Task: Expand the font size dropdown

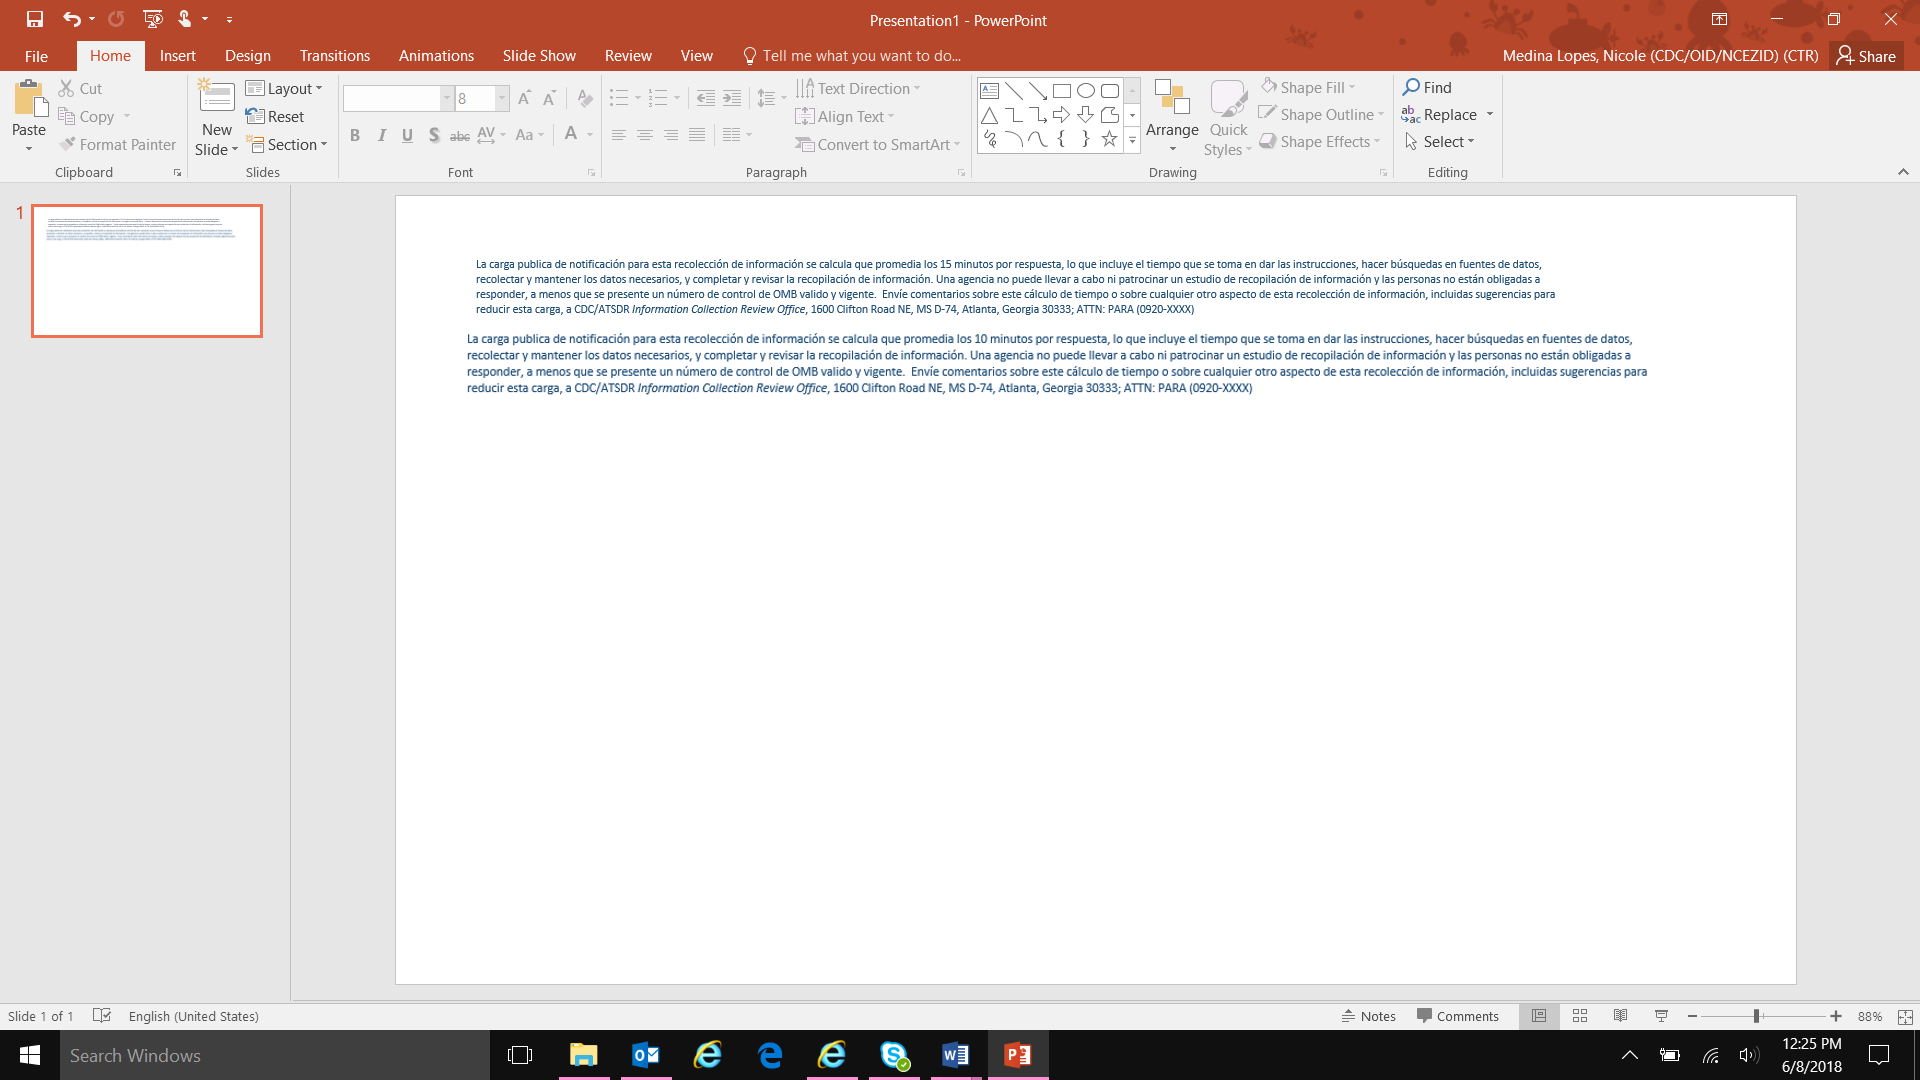Action: (502, 98)
